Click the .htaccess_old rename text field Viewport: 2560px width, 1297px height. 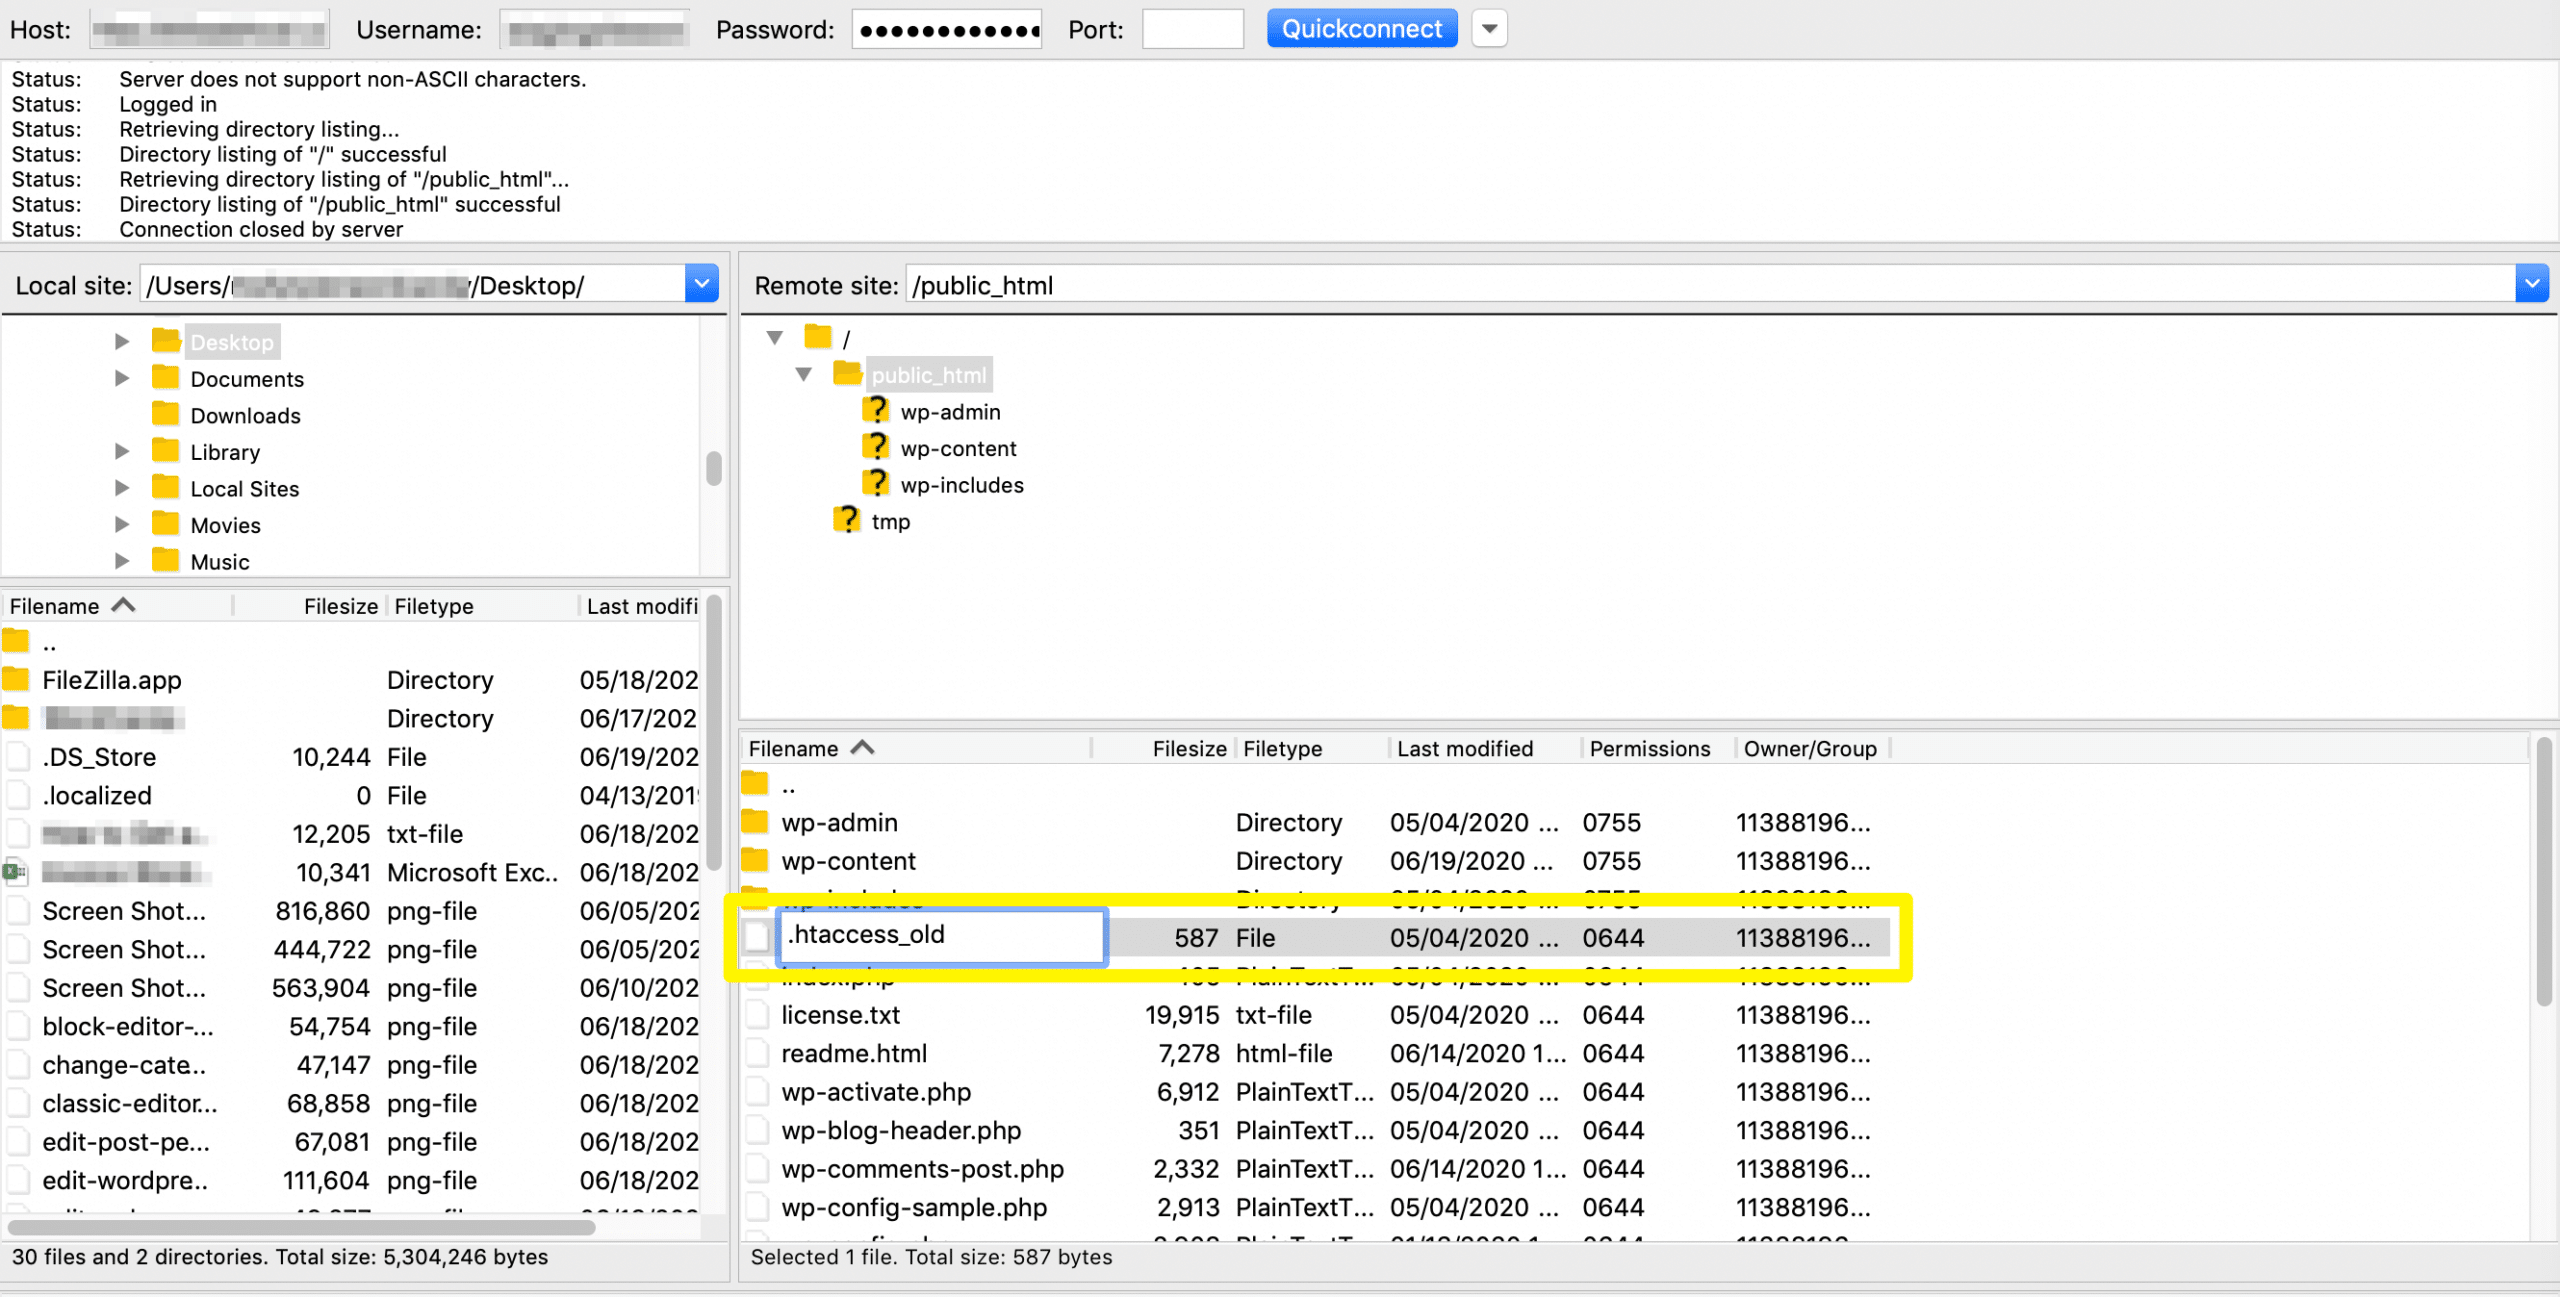(x=942, y=936)
